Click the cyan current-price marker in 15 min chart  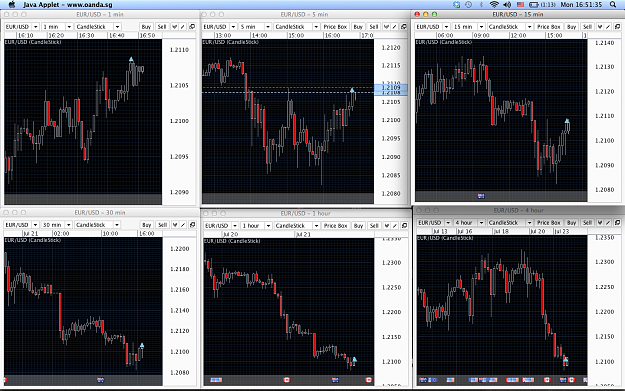click(567, 121)
